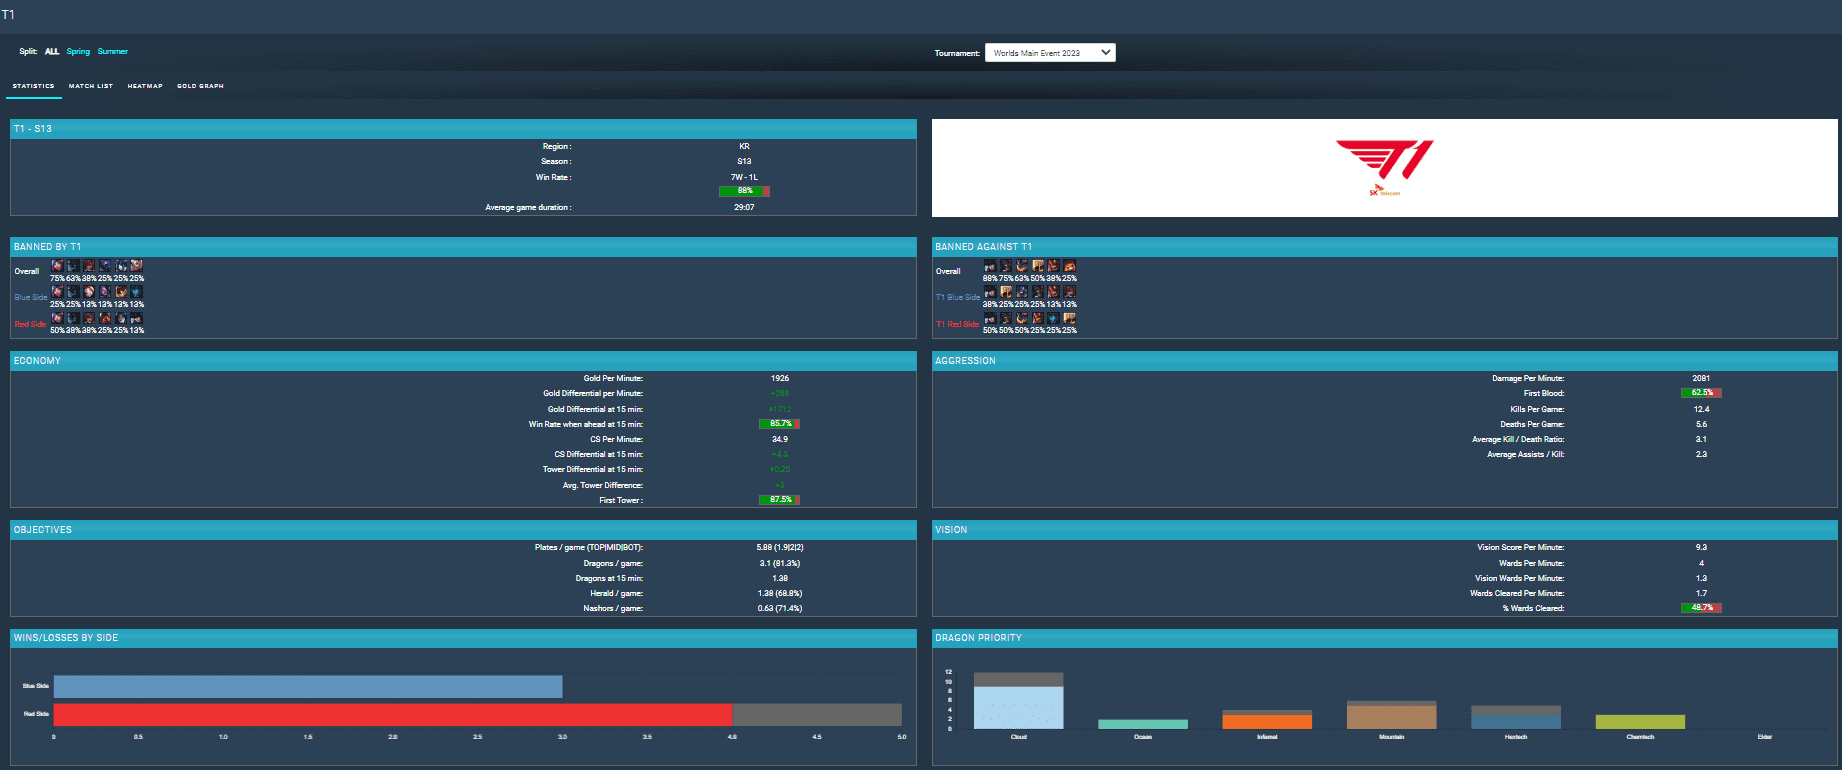This screenshot has height=770, width=1842.
Task: Click the WINS/LOSSES BY SIDE section header
Action: coord(463,638)
